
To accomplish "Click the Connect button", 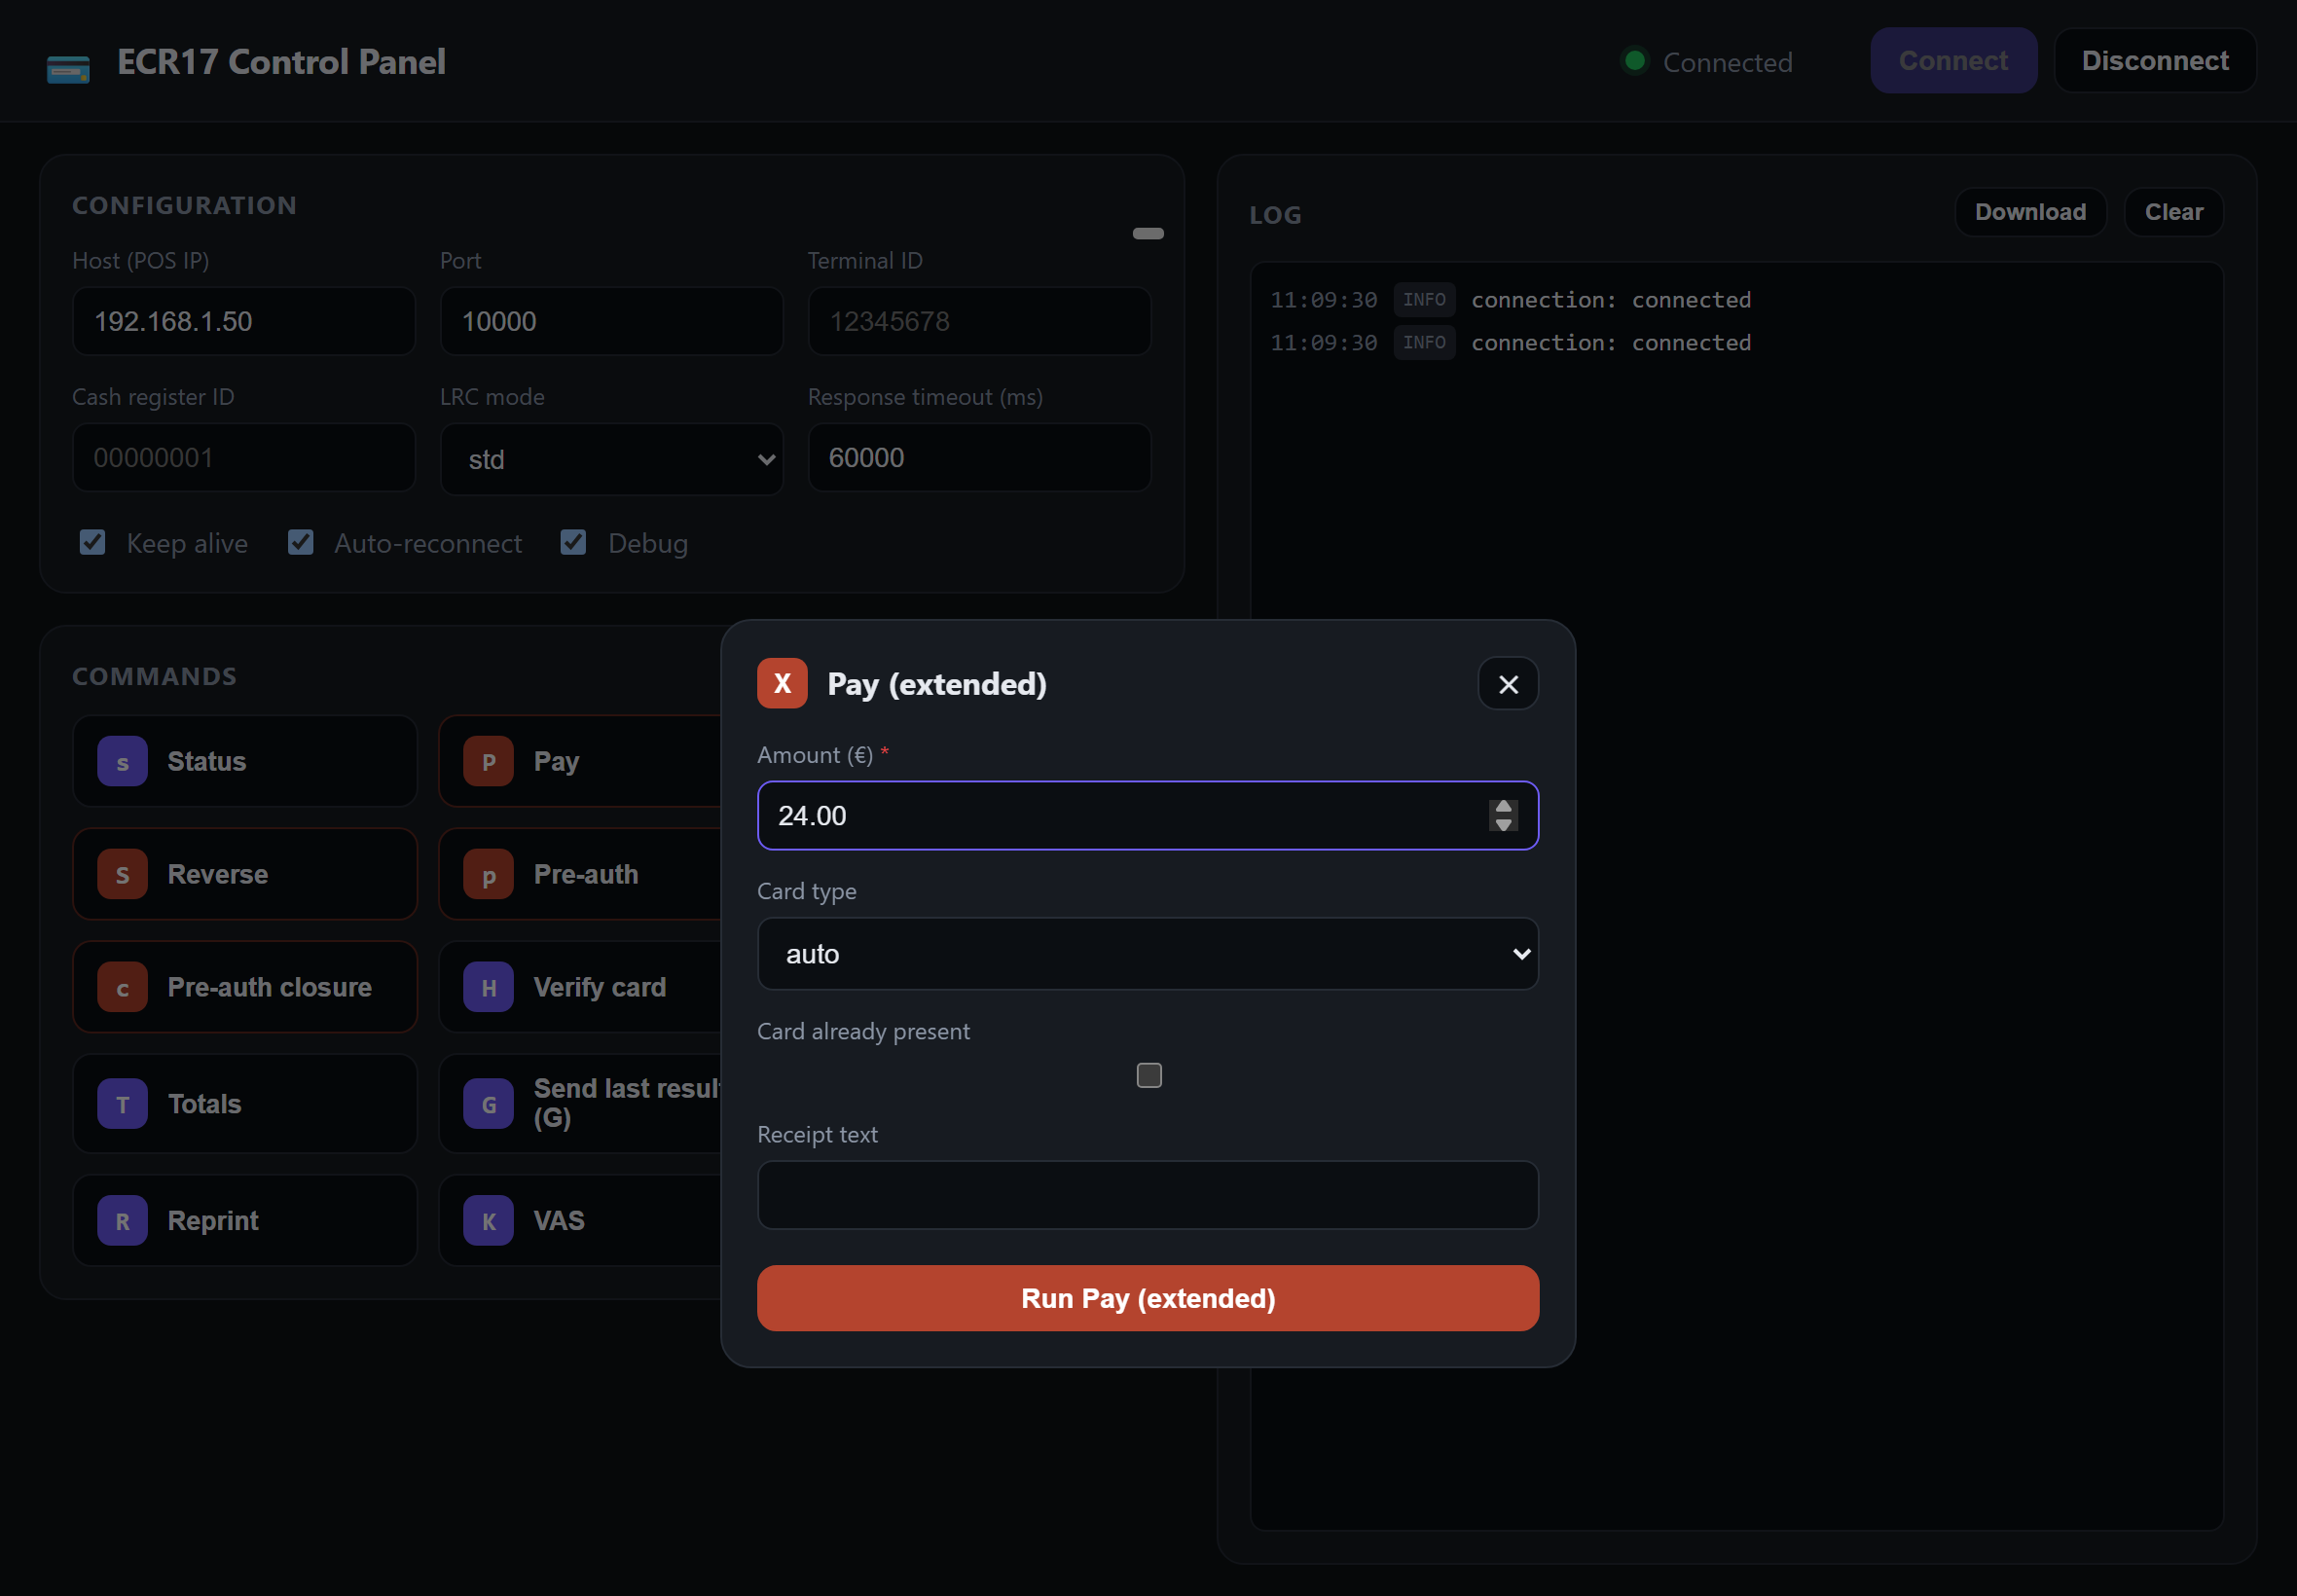I will tap(1953, 61).
